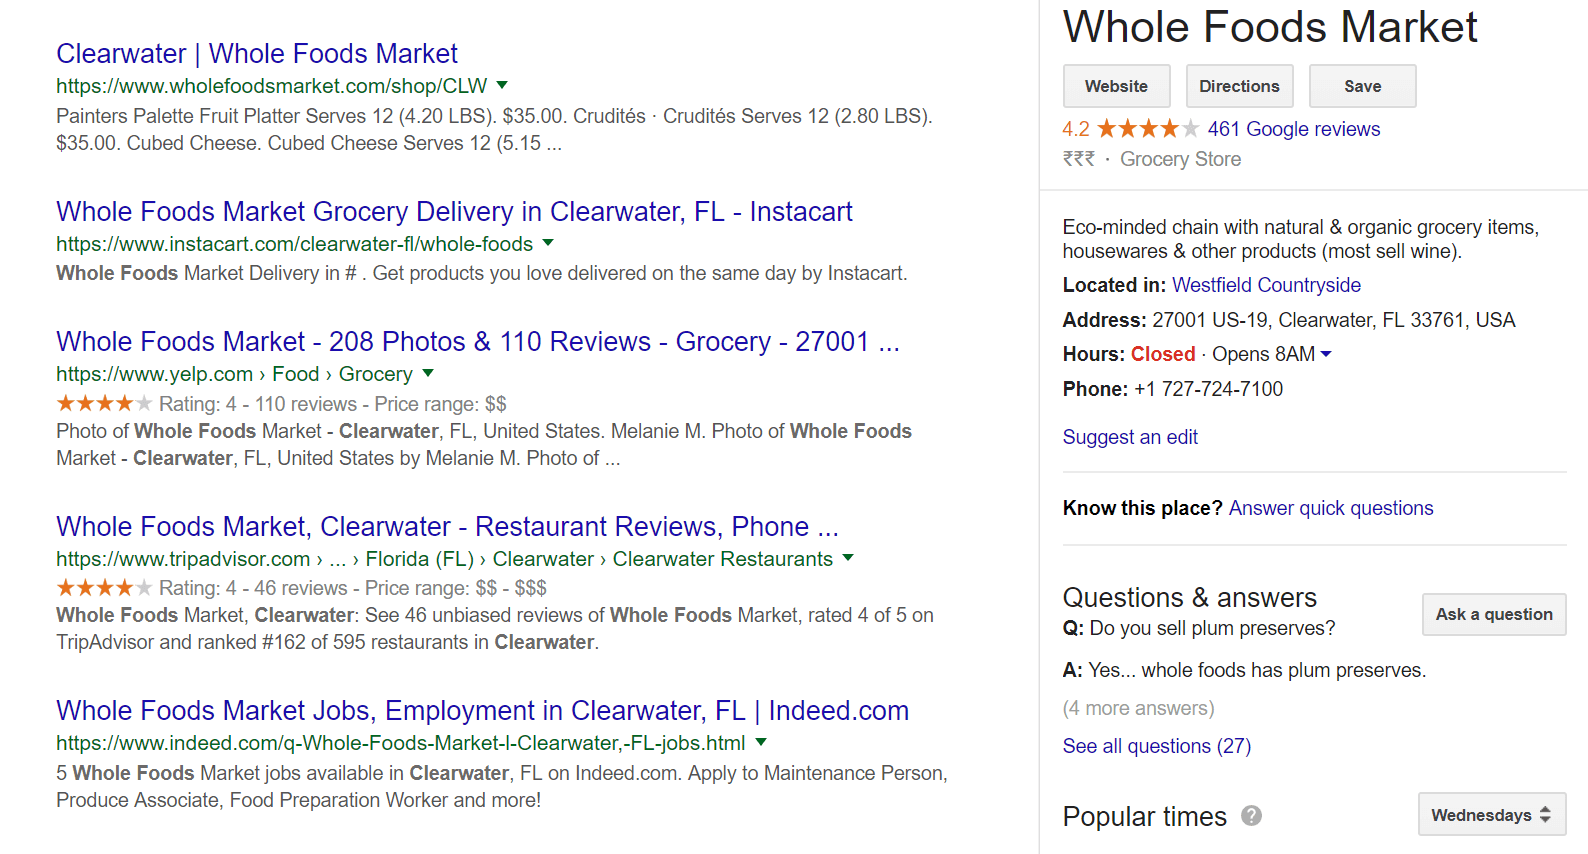Click the Directions button

click(1239, 86)
